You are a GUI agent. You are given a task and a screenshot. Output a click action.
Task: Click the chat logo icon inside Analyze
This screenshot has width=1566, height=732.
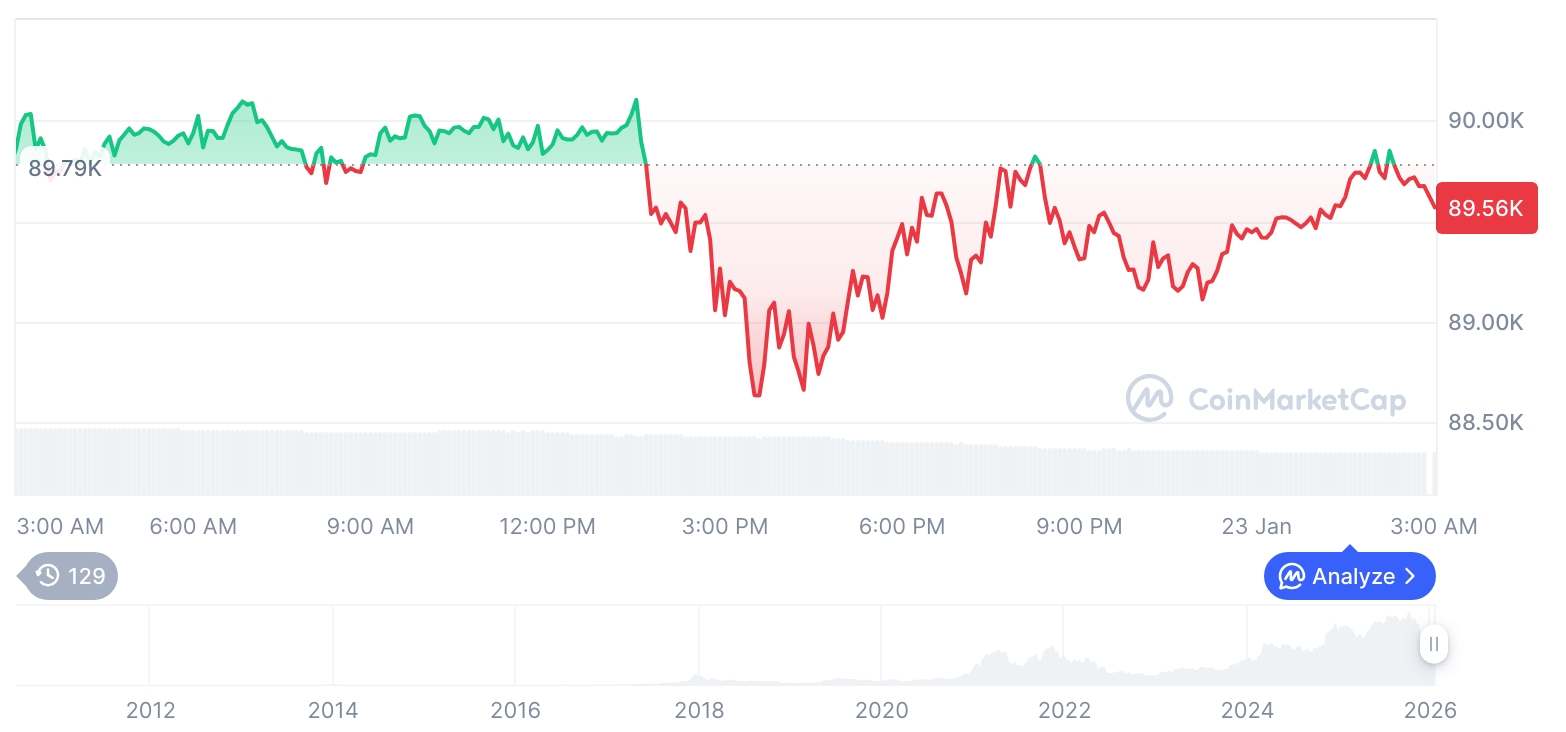[x=1292, y=576]
